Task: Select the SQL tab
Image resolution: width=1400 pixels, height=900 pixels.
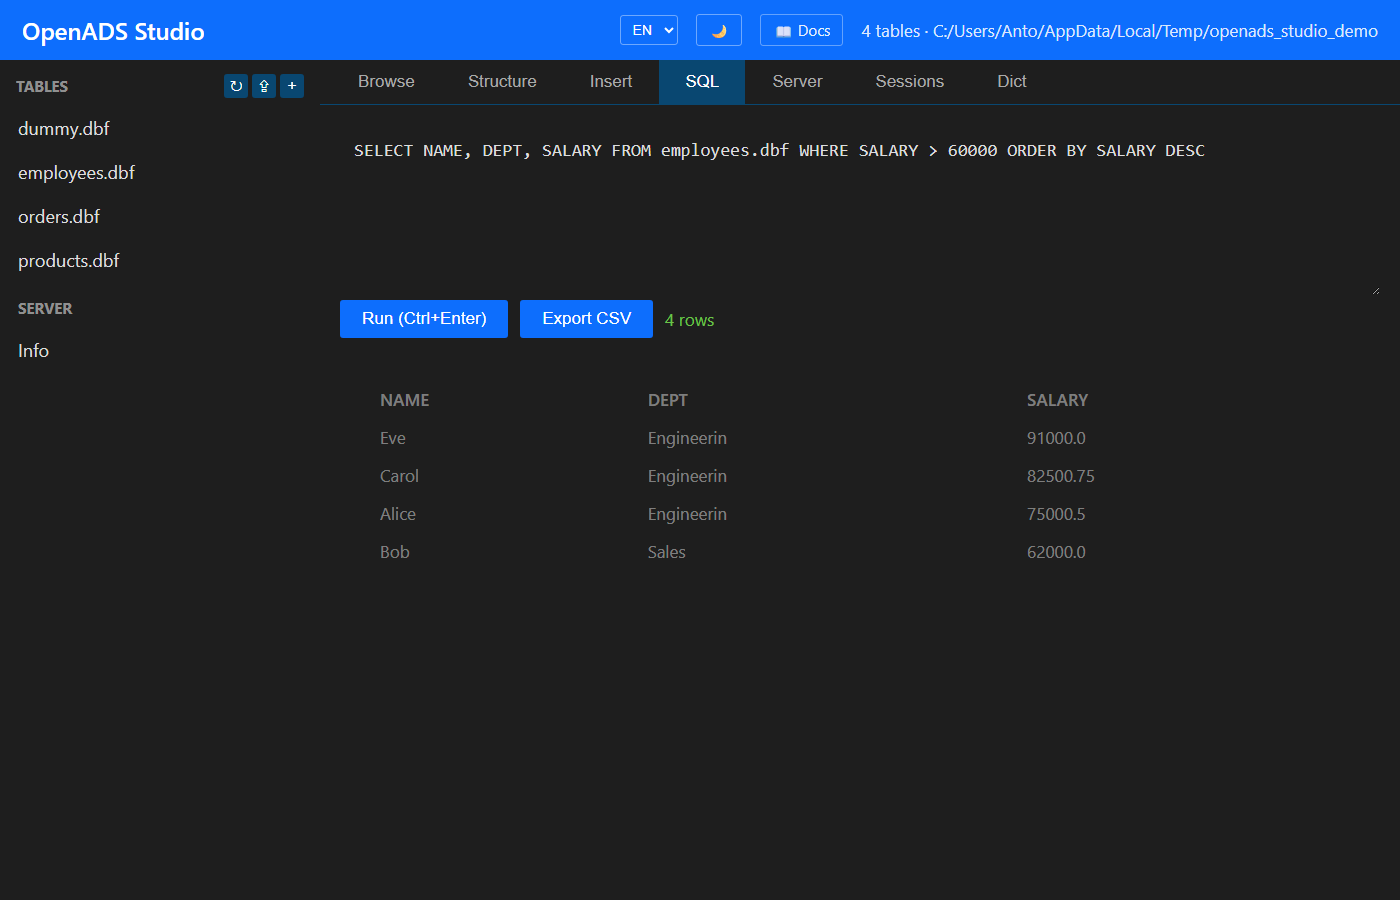Action: tap(702, 82)
